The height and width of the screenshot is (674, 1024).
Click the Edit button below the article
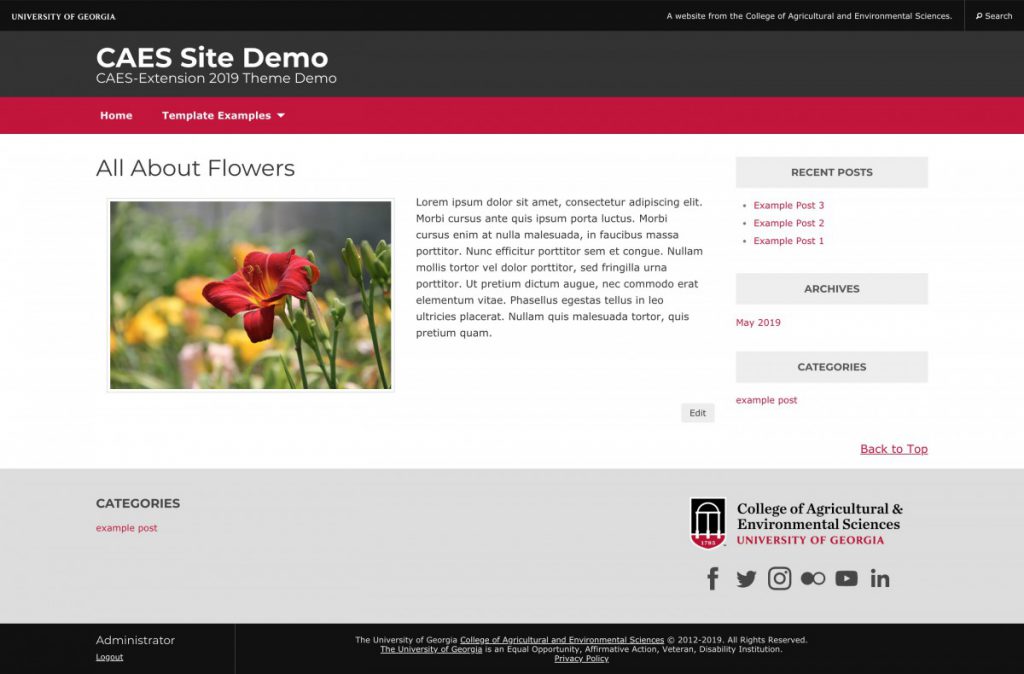(x=697, y=413)
